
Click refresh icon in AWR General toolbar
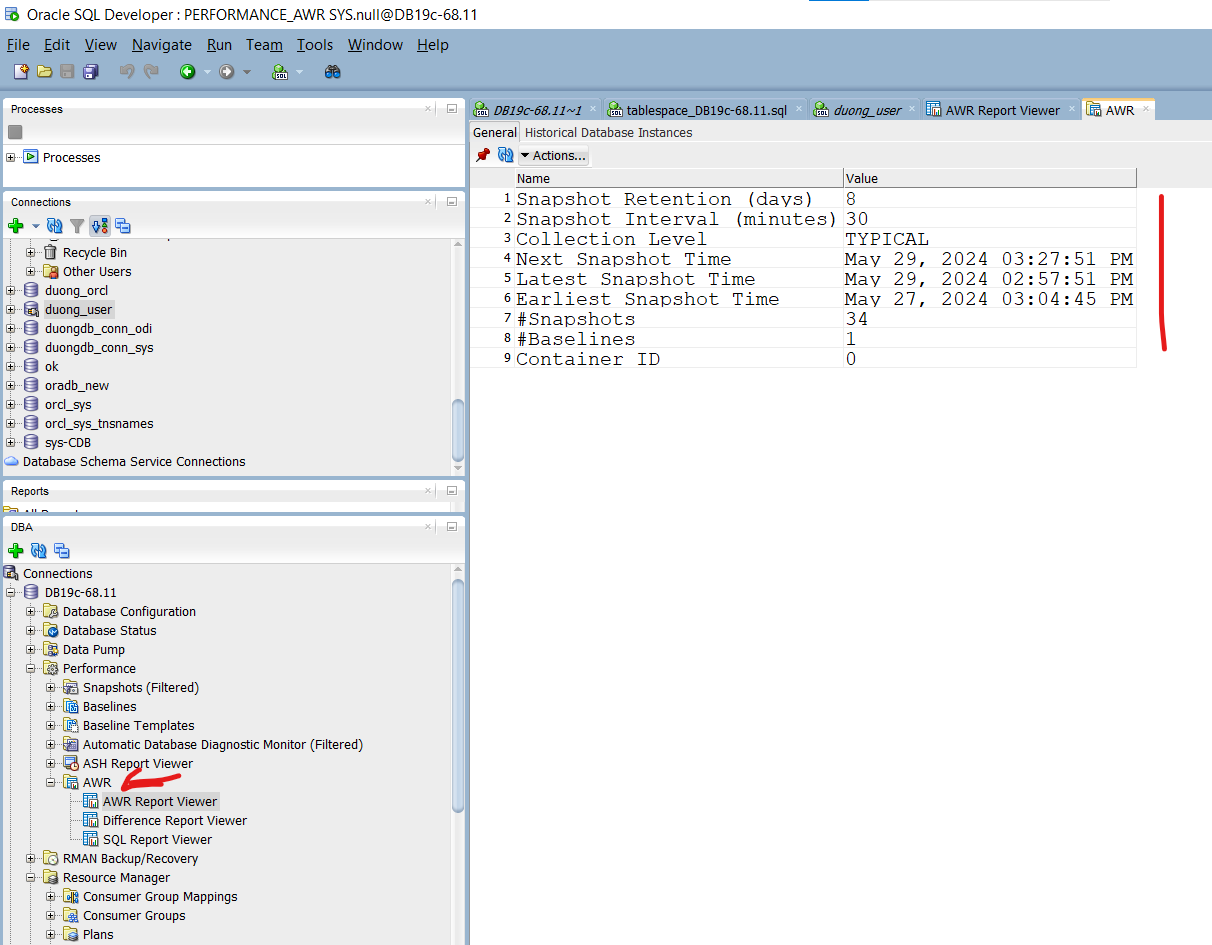pyautogui.click(x=505, y=155)
